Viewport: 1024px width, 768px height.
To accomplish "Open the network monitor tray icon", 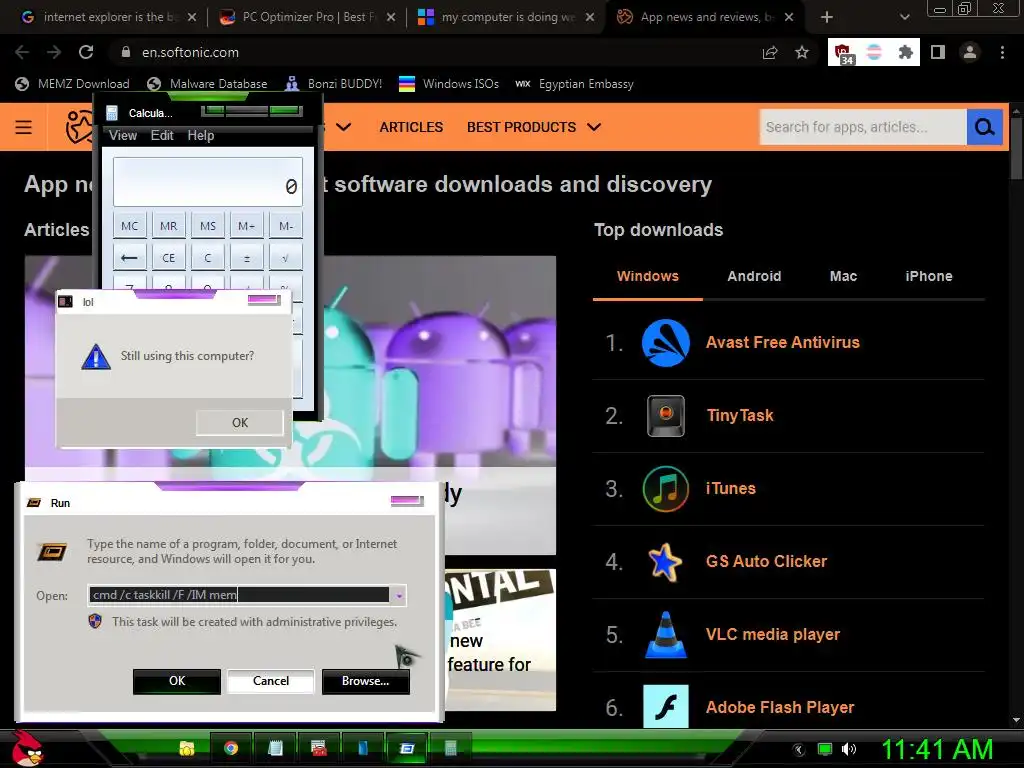I will pyautogui.click(x=825, y=749).
